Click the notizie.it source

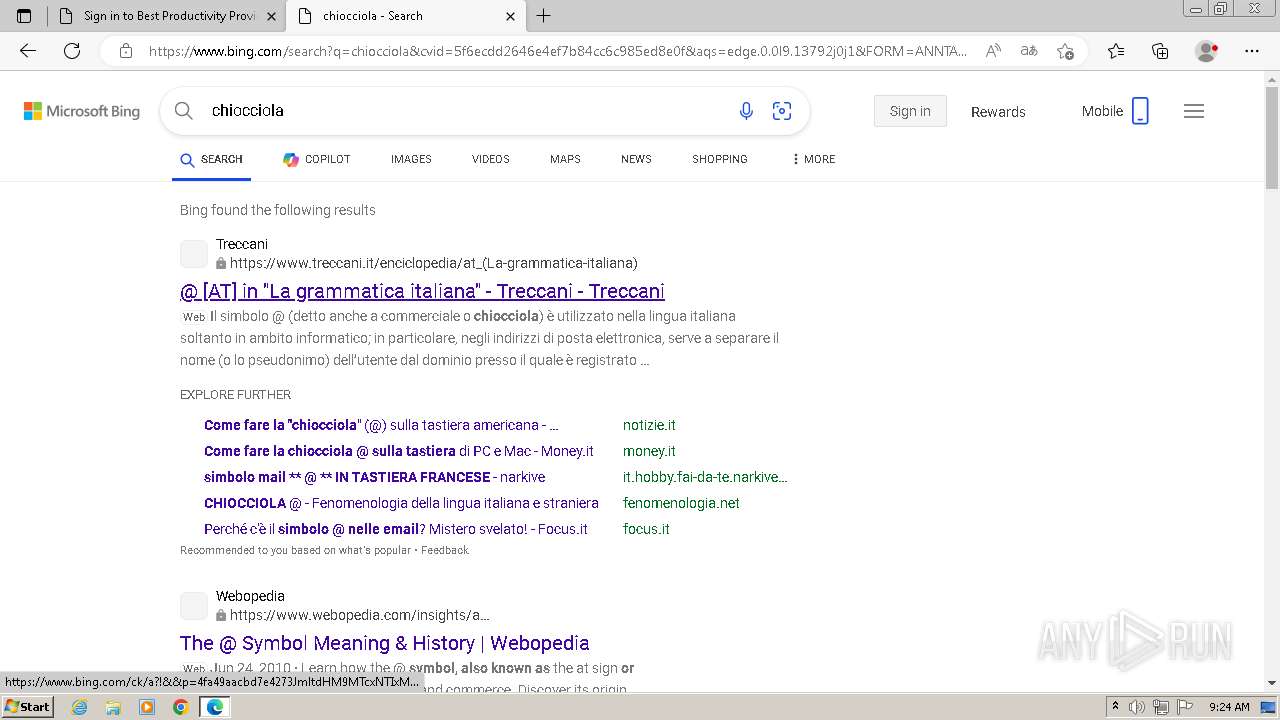pos(649,425)
